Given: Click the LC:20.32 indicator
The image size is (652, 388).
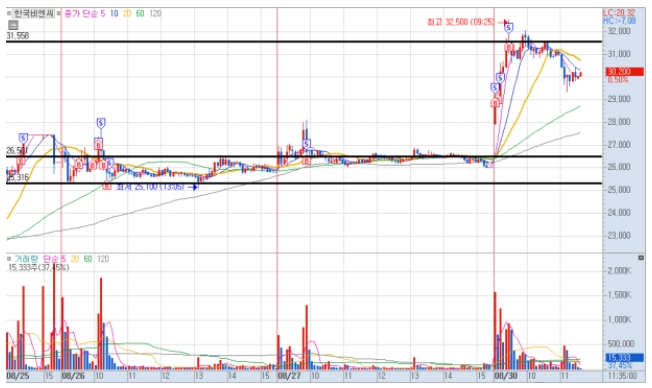Looking at the screenshot, I should point(620,13).
